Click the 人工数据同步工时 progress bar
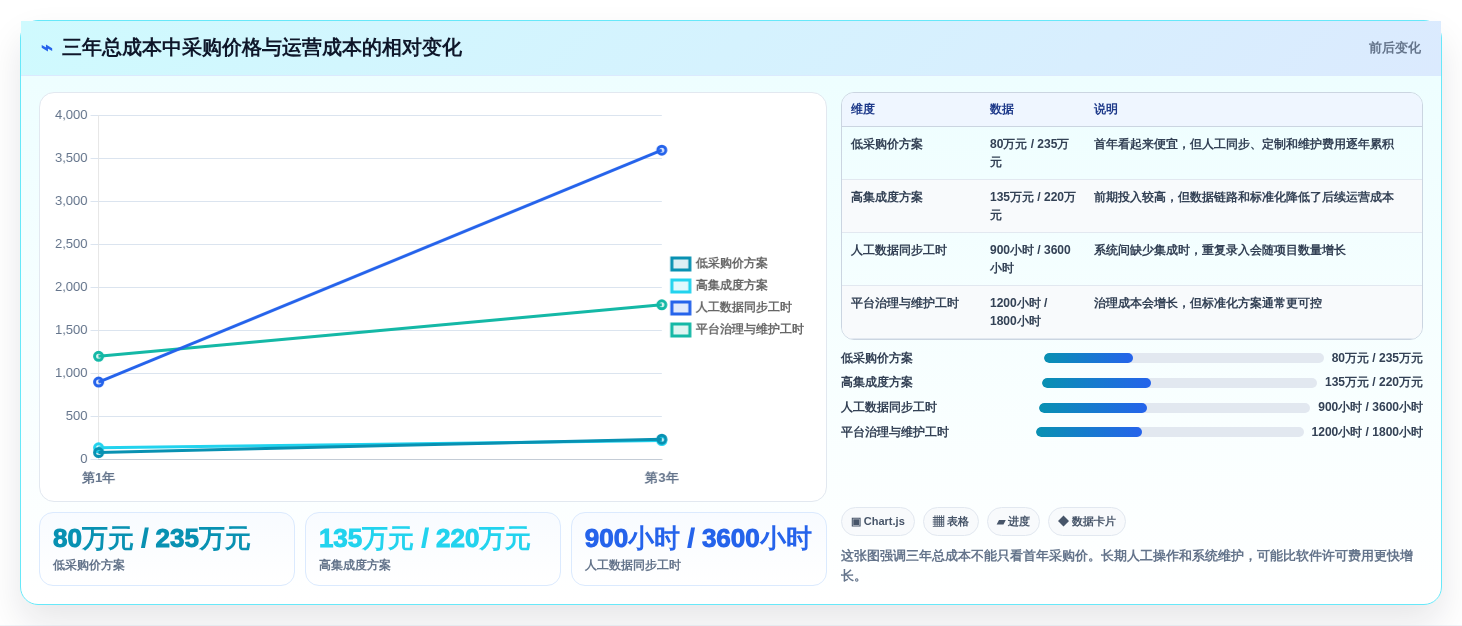Viewport: 1462px width, 626px height. click(x=1174, y=408)
